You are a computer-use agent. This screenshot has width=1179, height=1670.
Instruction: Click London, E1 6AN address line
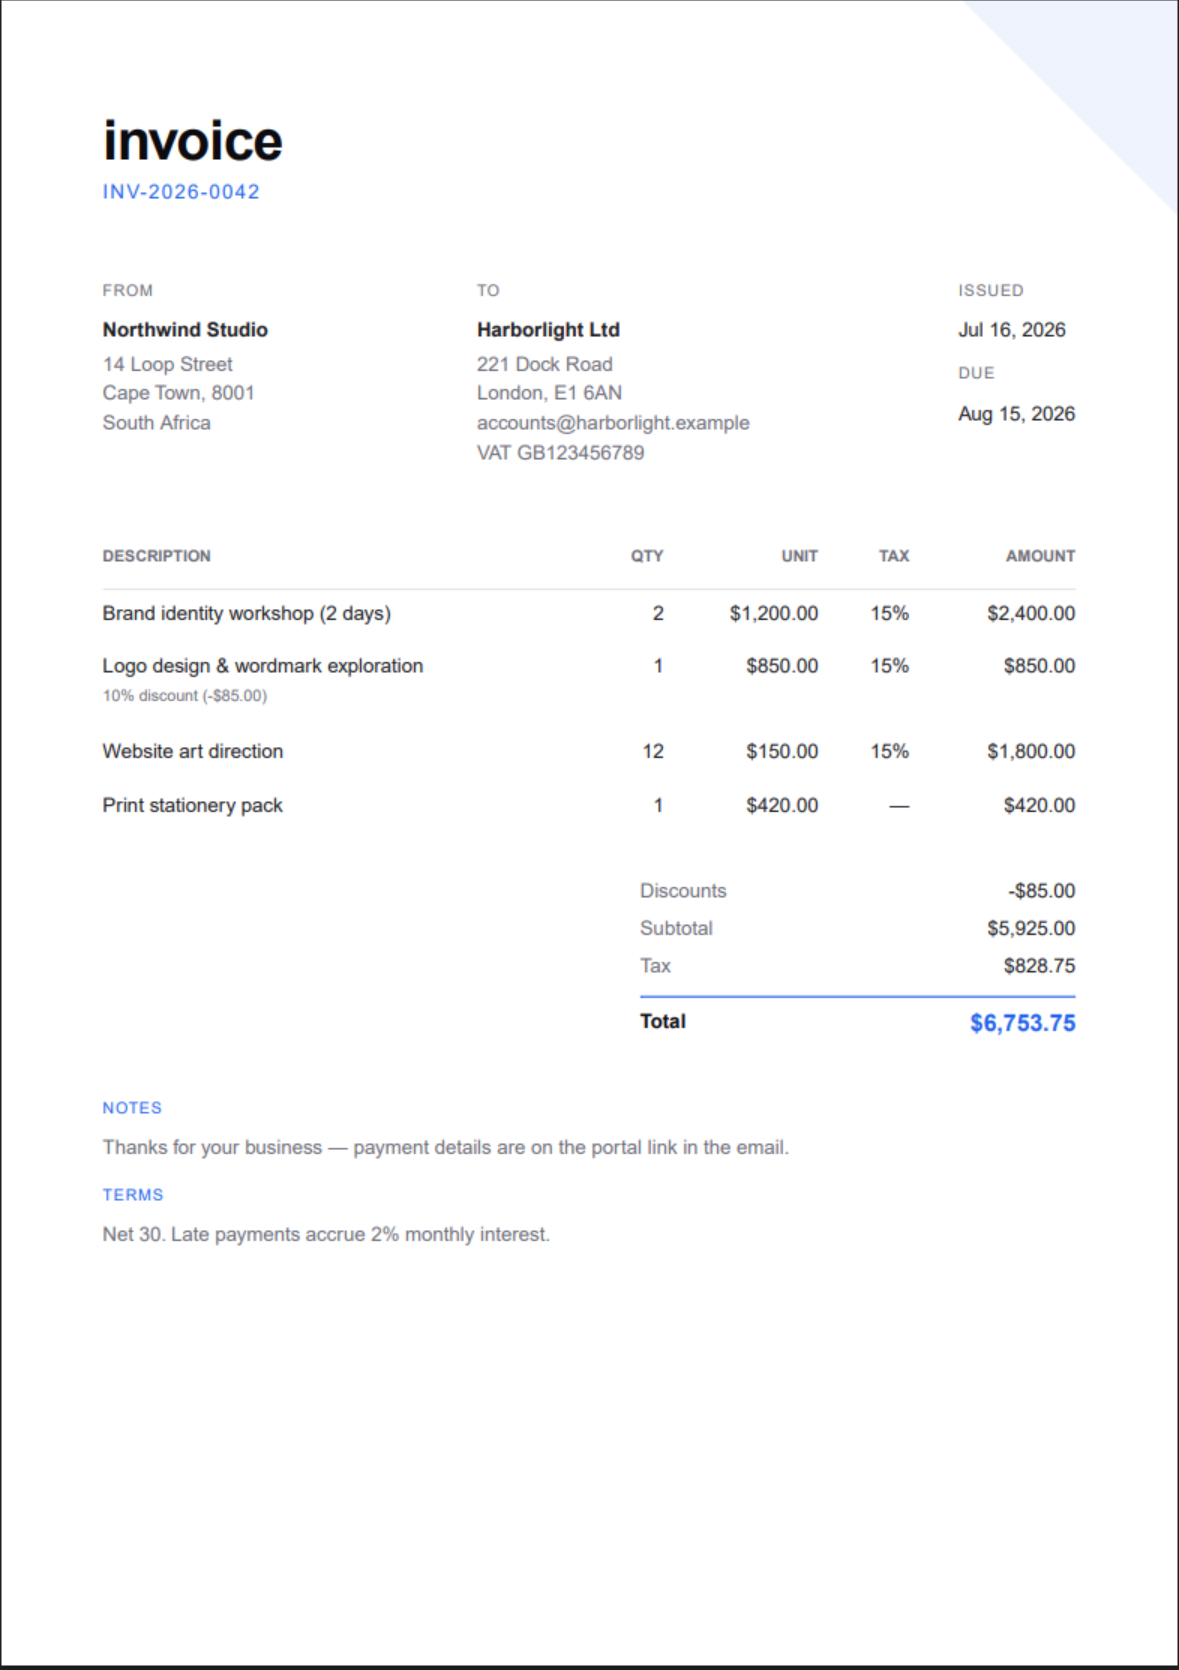coord(549,393)
